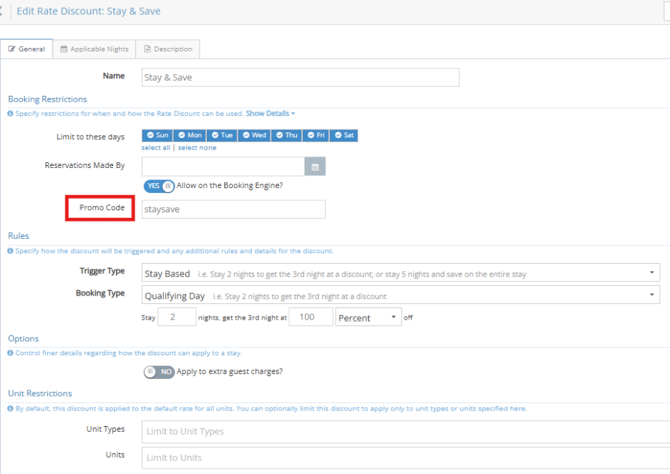
Task: Click the info icon under Options heading
Action: coord(11,353)
